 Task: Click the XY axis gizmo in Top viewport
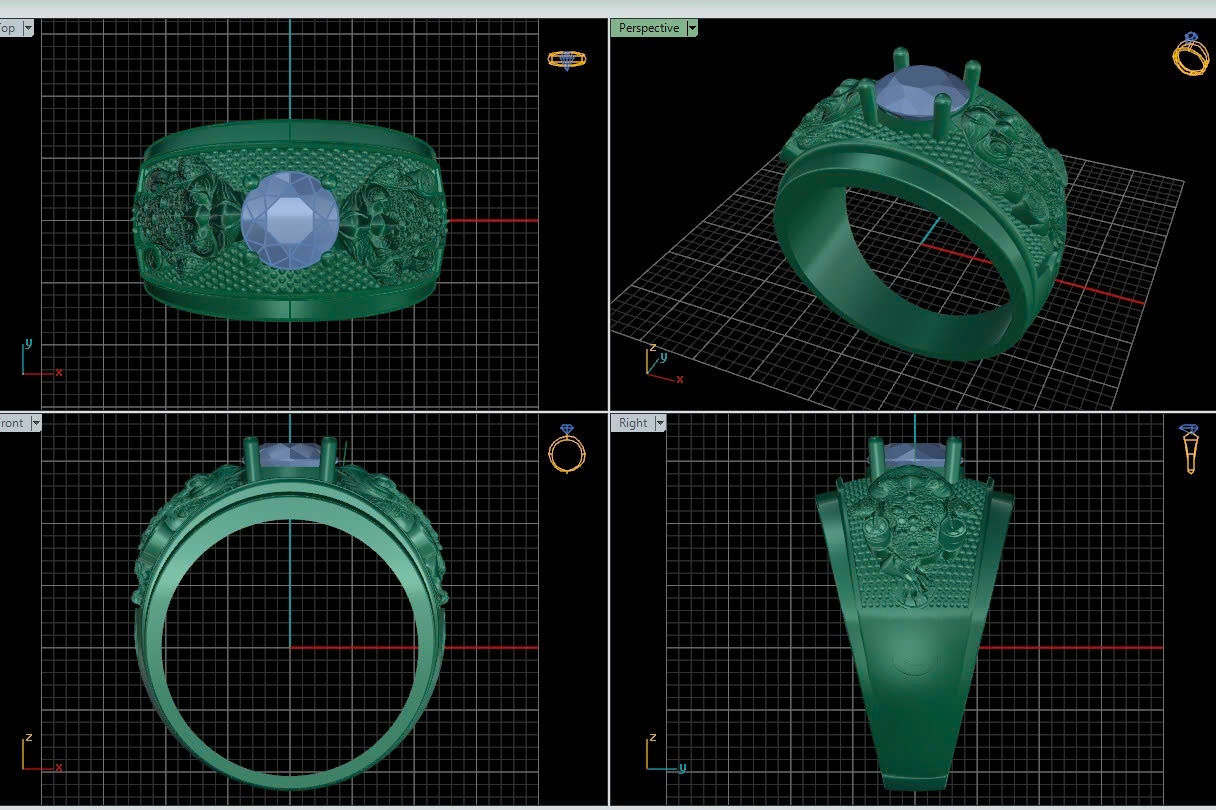38,362
